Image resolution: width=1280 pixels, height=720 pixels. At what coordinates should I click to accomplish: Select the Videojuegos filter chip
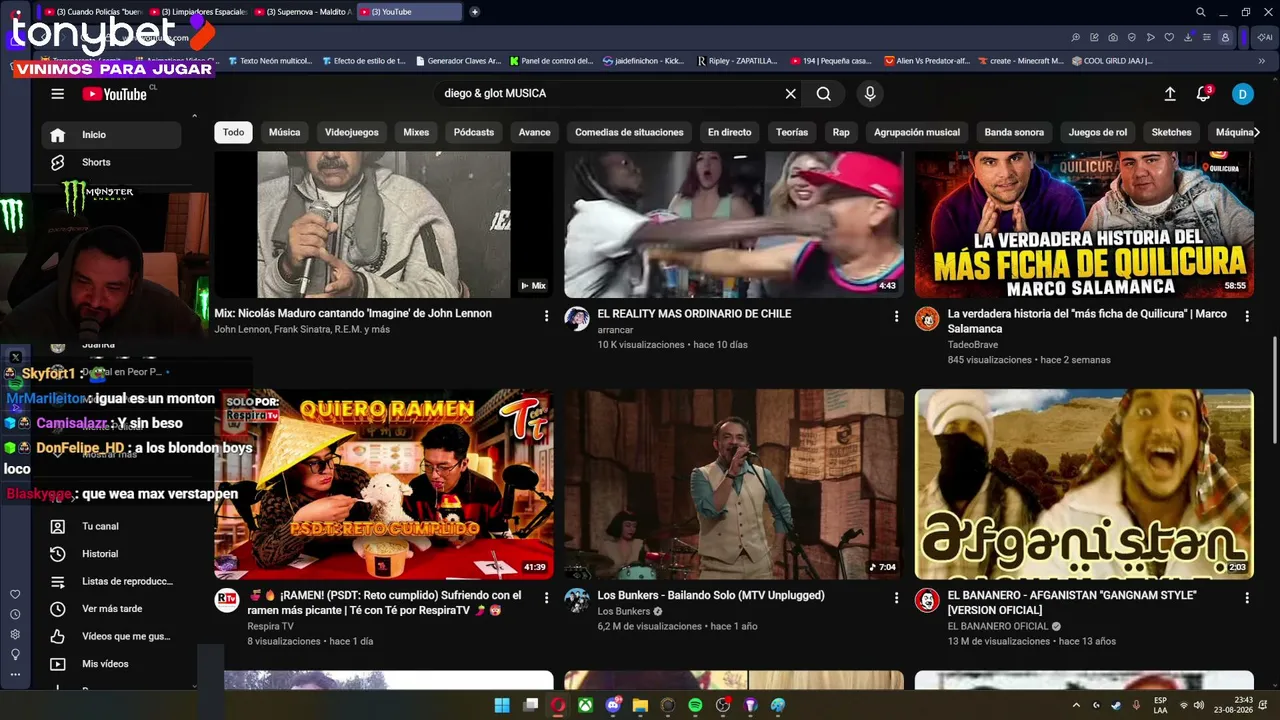[x=352, y=132]
